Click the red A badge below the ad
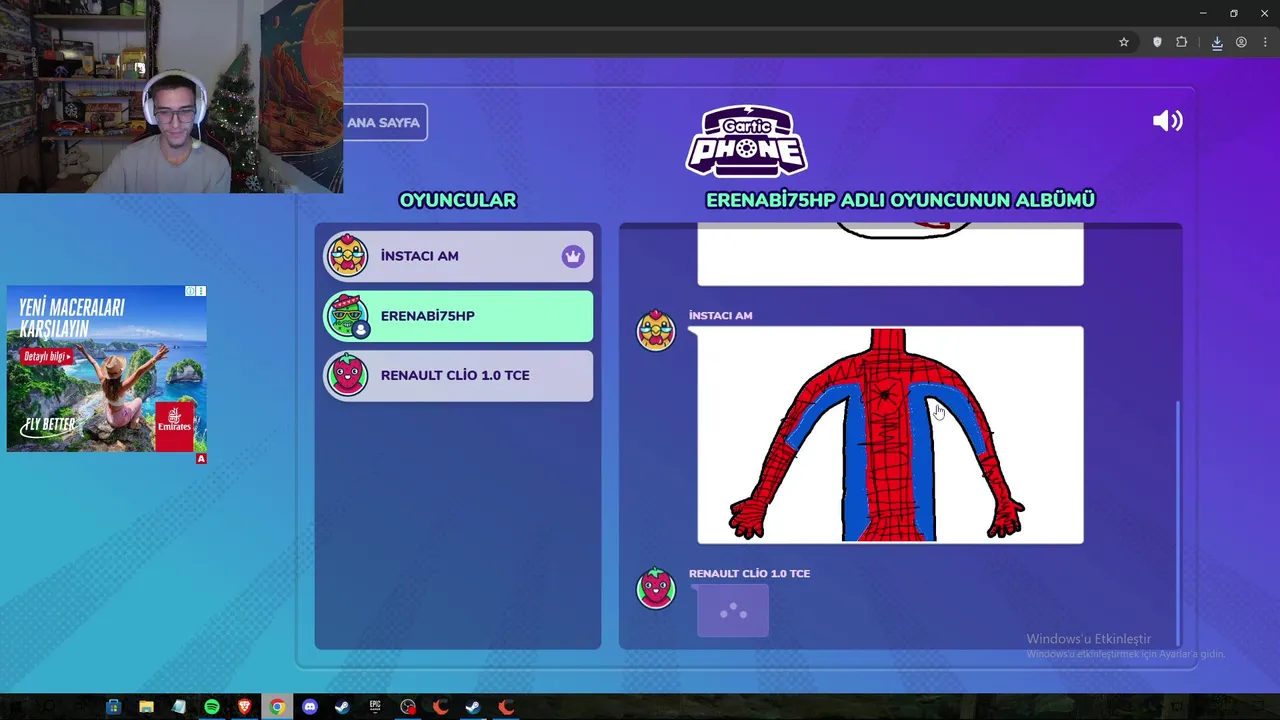The image size is (1280, 720). (201, 458)
